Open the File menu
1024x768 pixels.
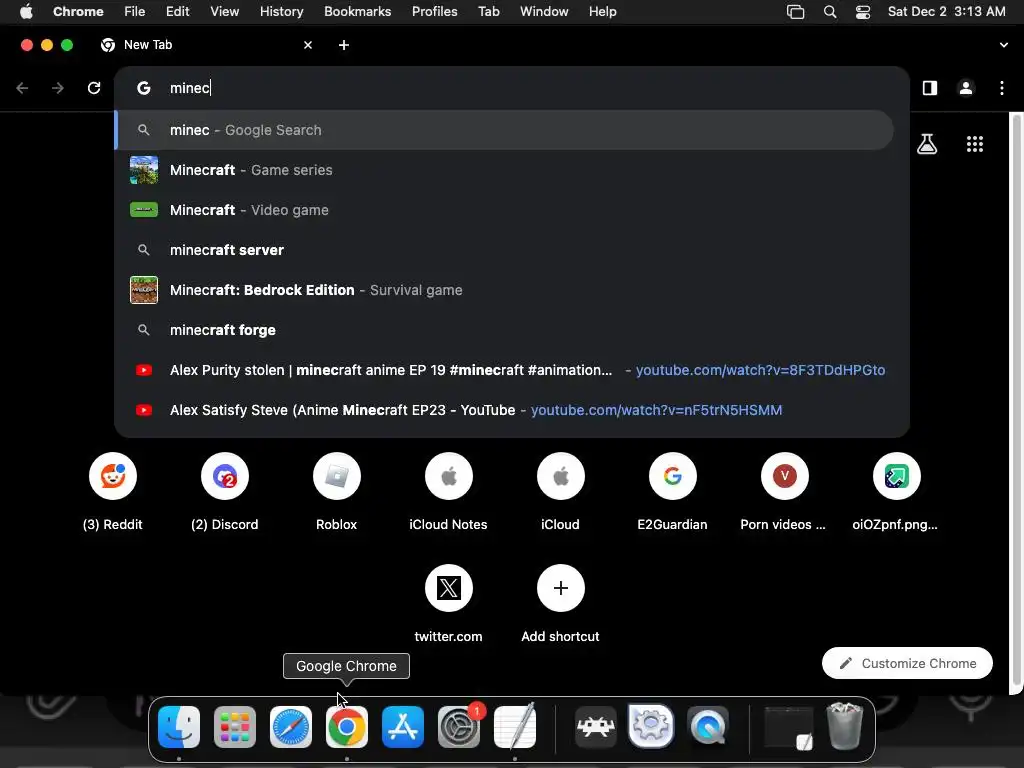(135, 12)
